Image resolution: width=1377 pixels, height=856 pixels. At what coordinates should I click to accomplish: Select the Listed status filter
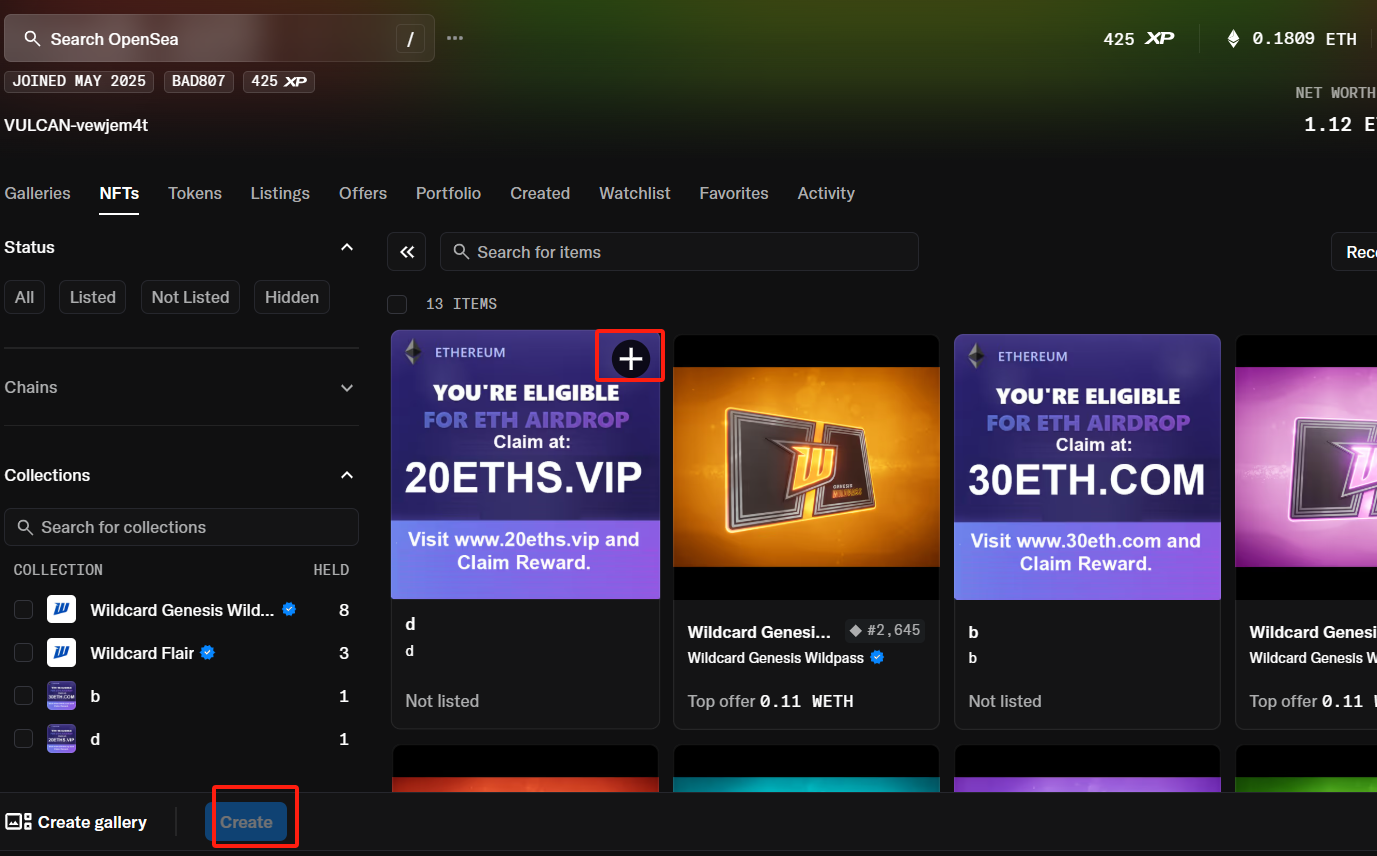click(x=93, y=297)
